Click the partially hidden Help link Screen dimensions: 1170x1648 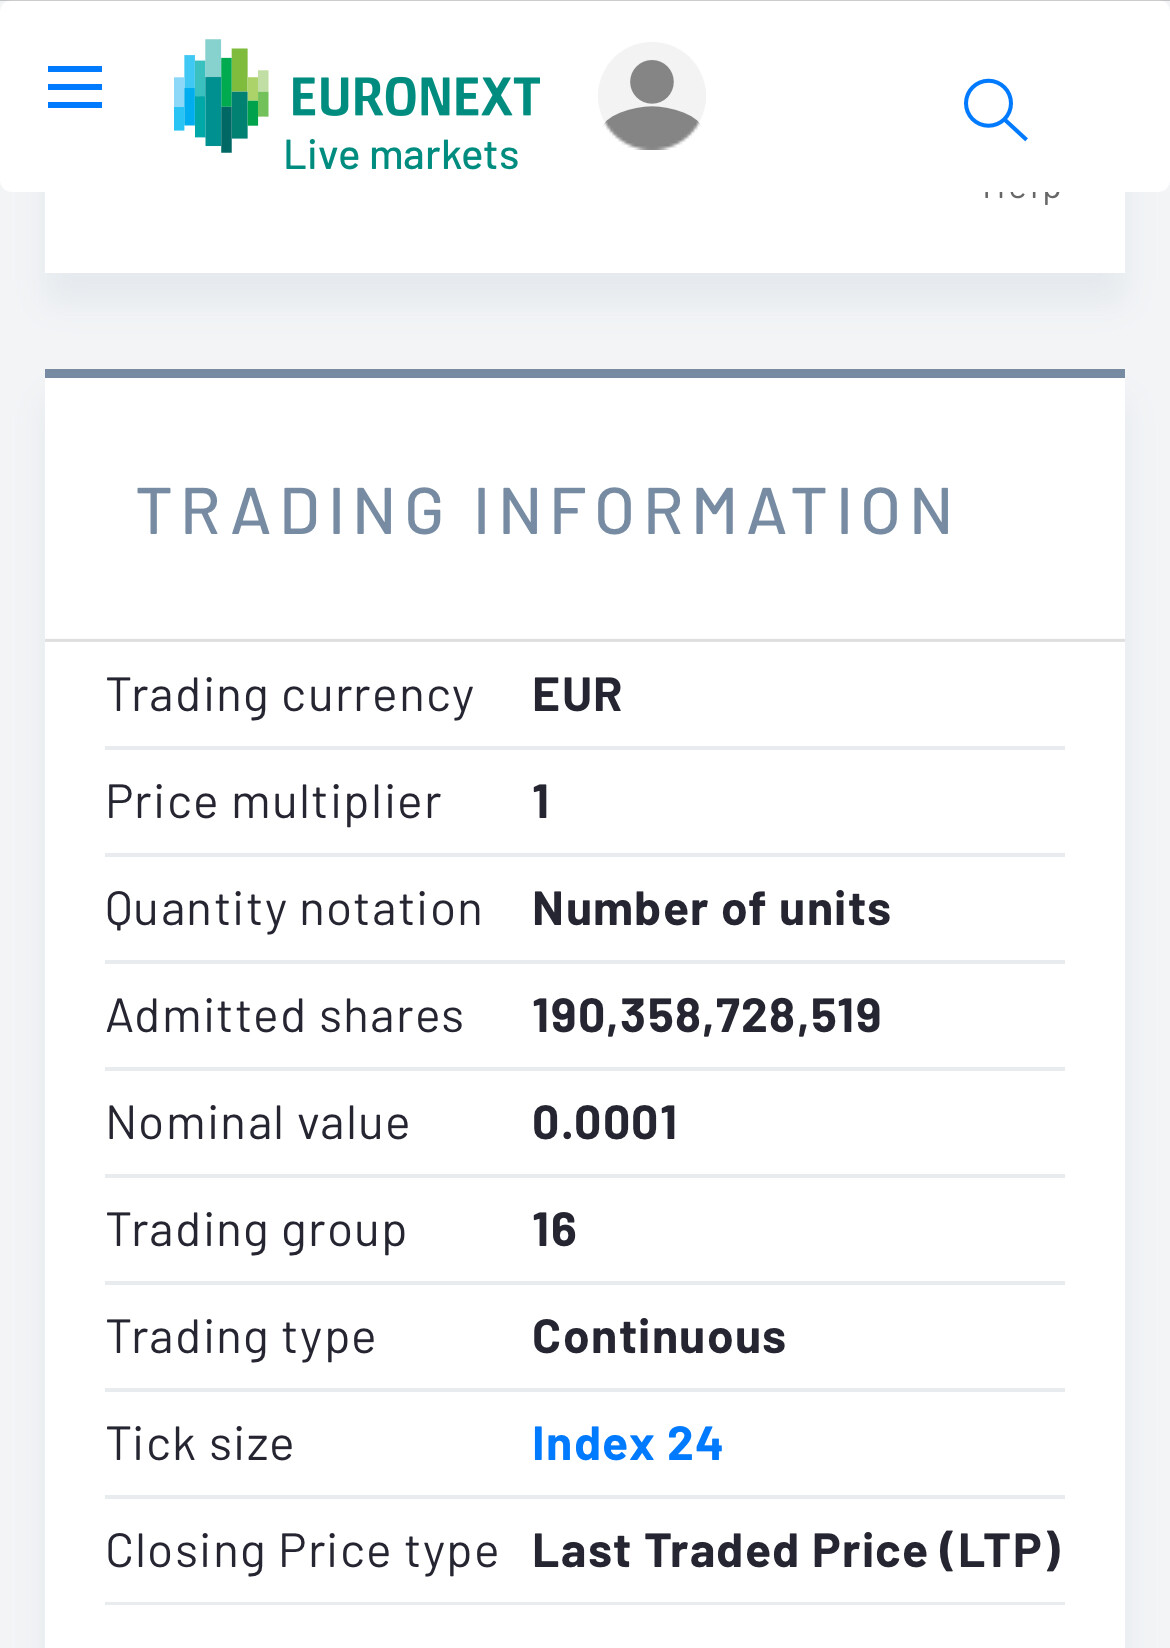(1021, 192)
